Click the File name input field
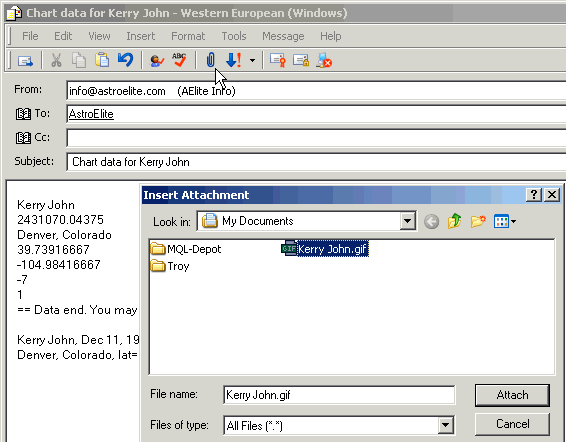Screen dimensions: 566x442 tap(339, 395)
